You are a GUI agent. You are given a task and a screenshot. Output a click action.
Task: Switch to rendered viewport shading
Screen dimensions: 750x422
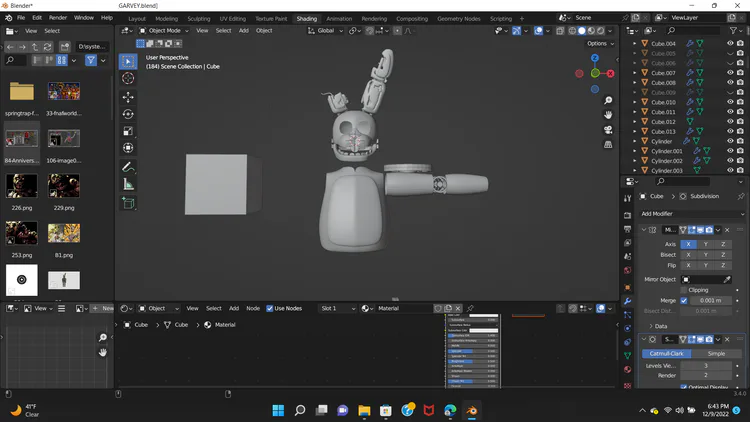click(x=601, y=31)
